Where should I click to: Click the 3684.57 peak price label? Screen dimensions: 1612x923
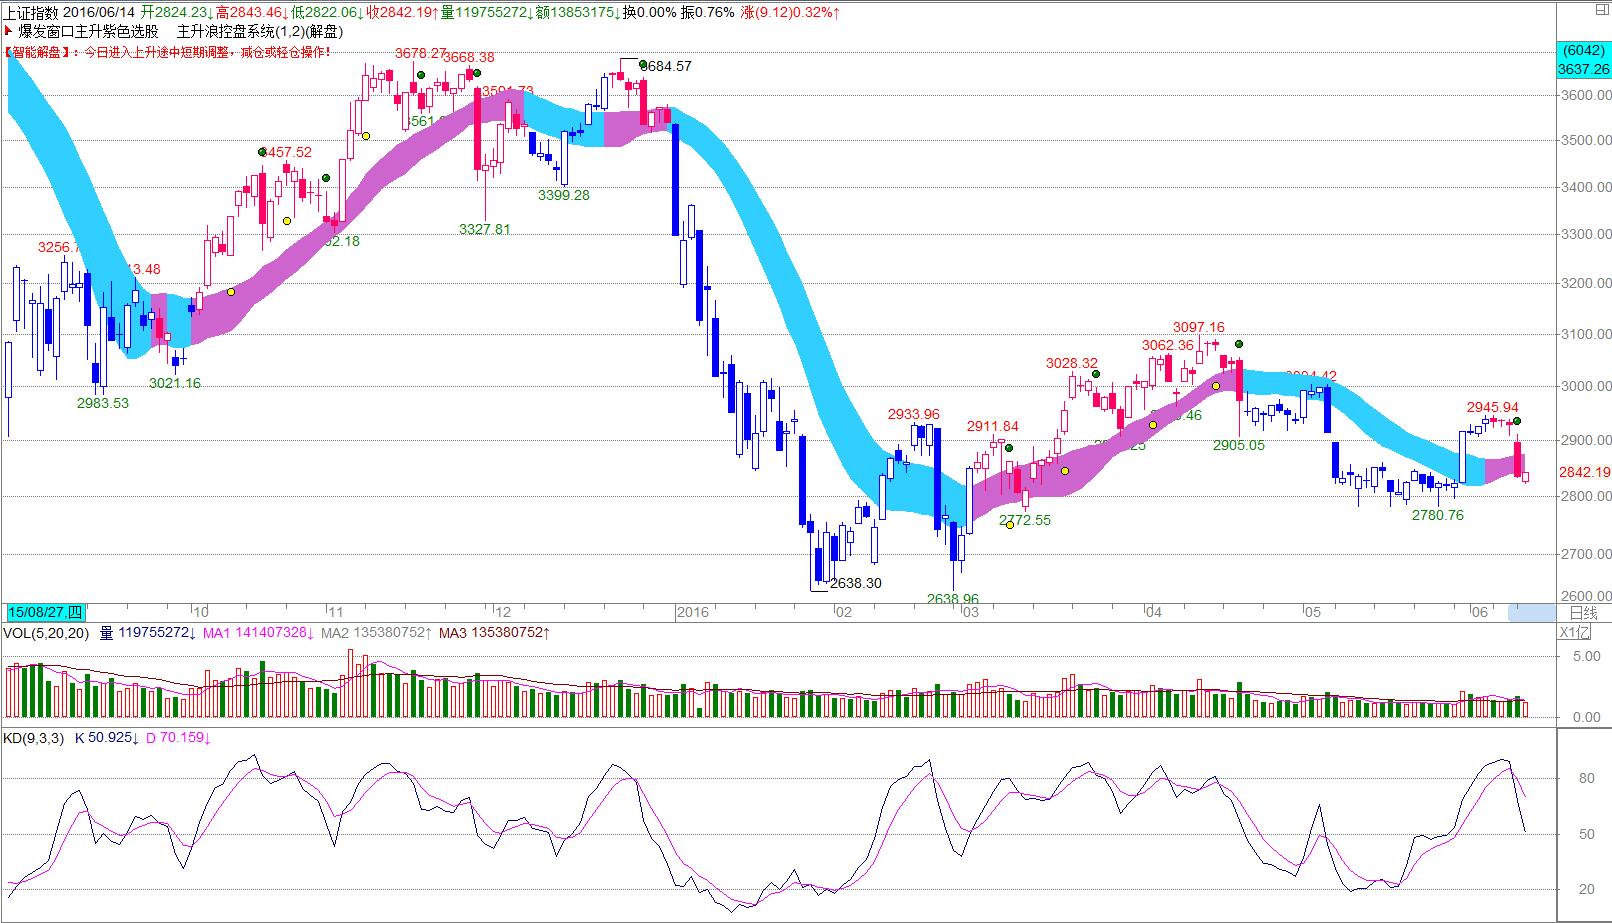(x=666, y=66)
